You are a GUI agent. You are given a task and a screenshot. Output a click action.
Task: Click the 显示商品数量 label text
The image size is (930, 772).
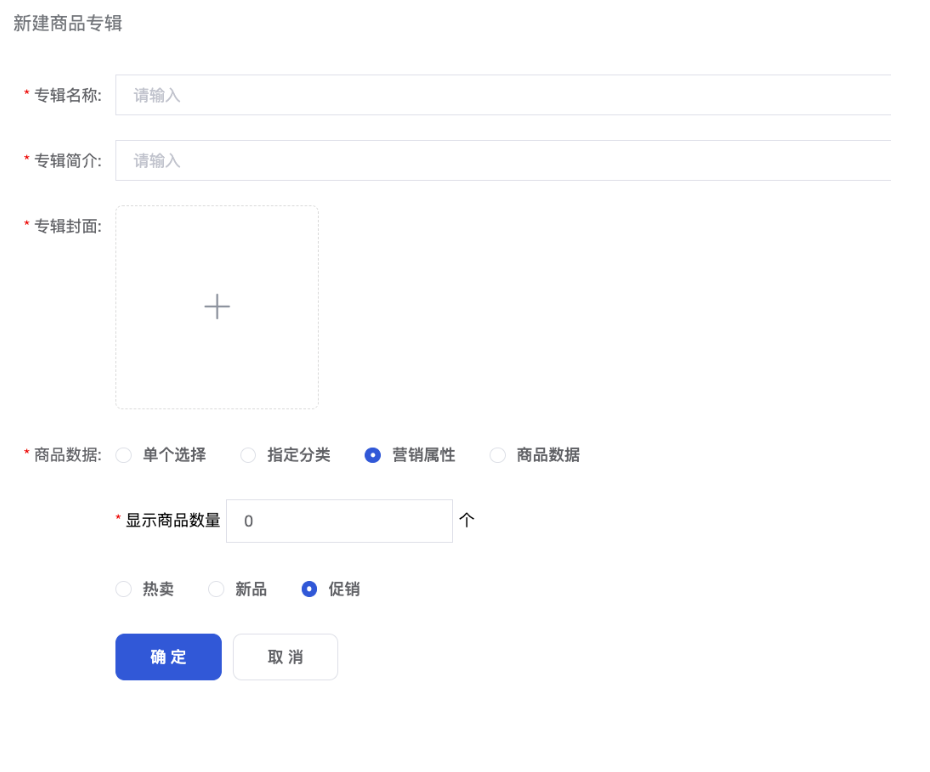[172, 521]
